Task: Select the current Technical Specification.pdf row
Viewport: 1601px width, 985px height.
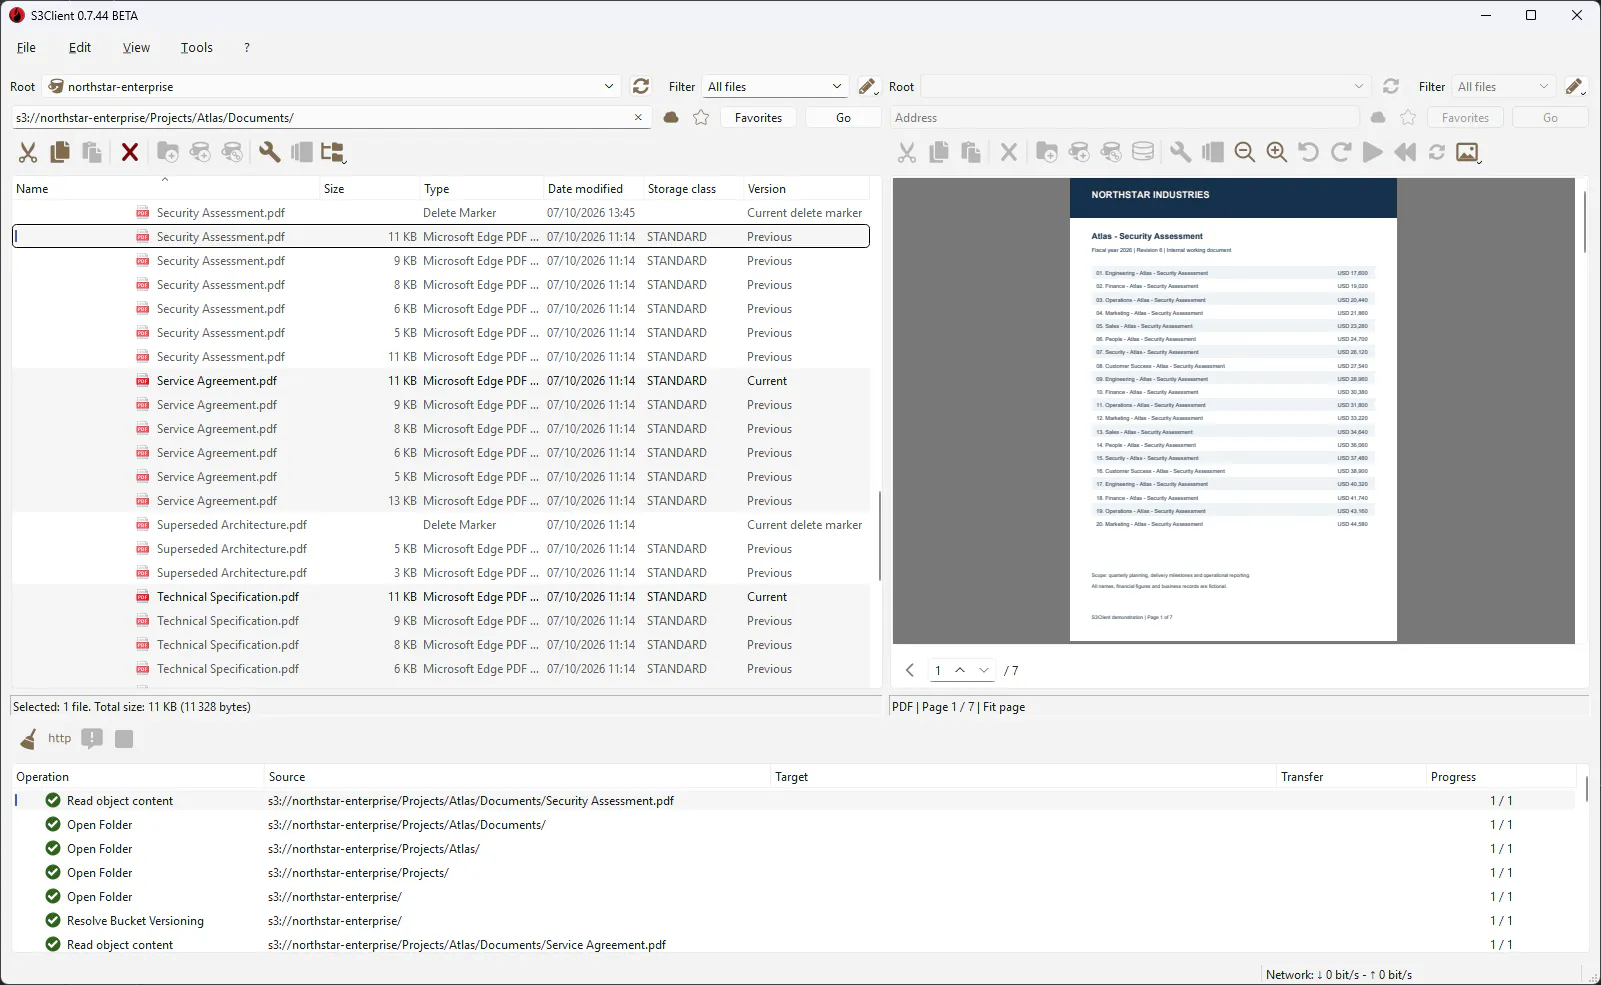Action: pyautogui.click(x=441, y=597)
